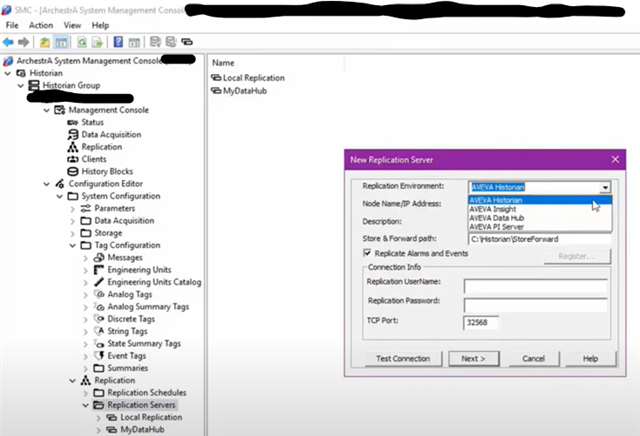Click the Historian Group server icon
The height and width of the screenshot is (436, 640).
pos(34,85)
